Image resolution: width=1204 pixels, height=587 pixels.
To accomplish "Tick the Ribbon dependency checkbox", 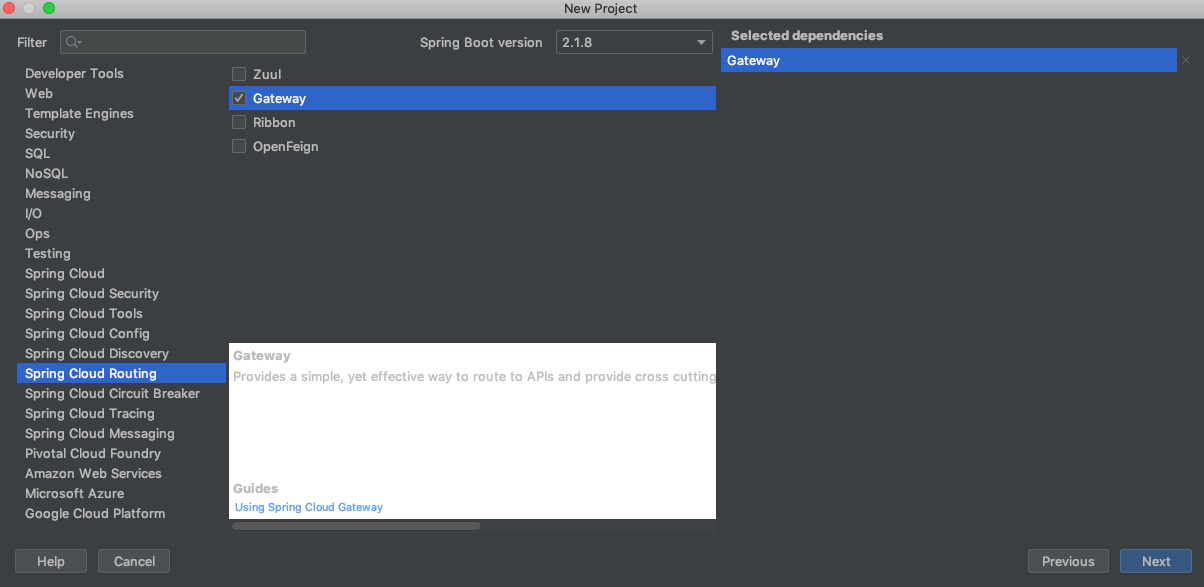I will (239, 122).
